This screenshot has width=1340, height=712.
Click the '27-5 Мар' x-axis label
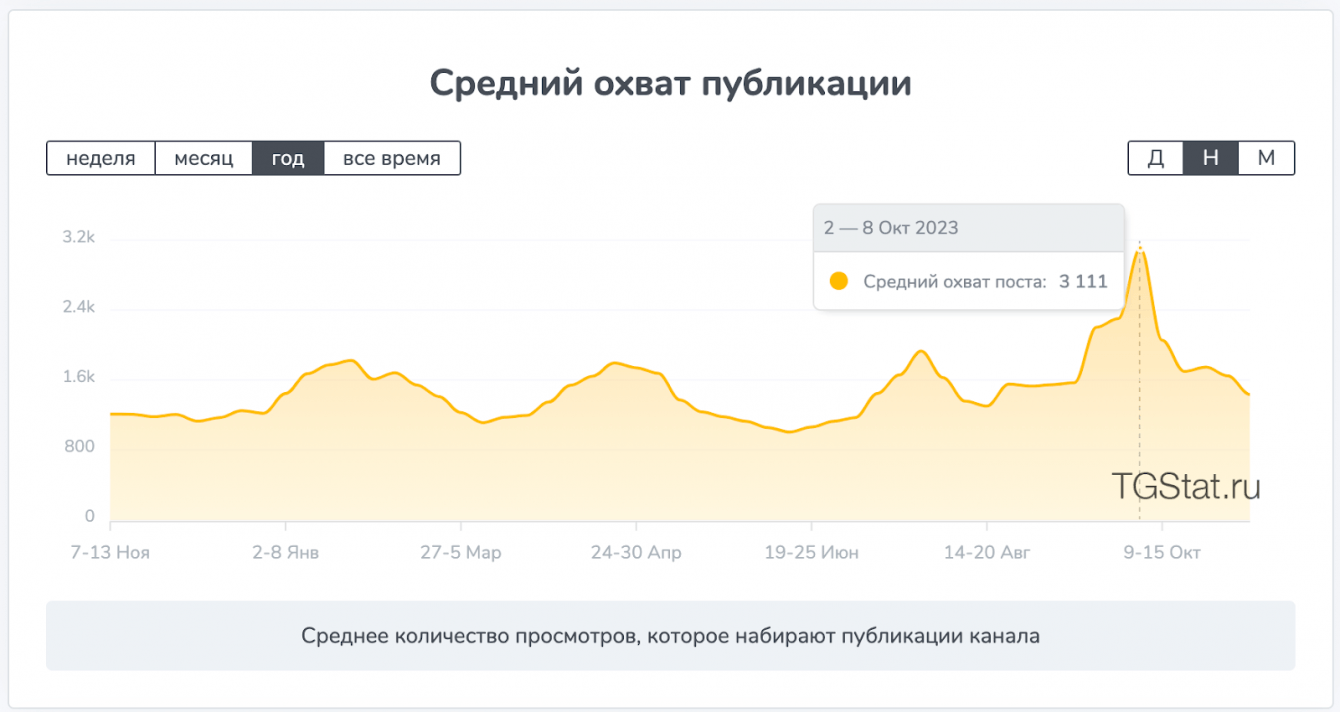[x=461, y=552]
